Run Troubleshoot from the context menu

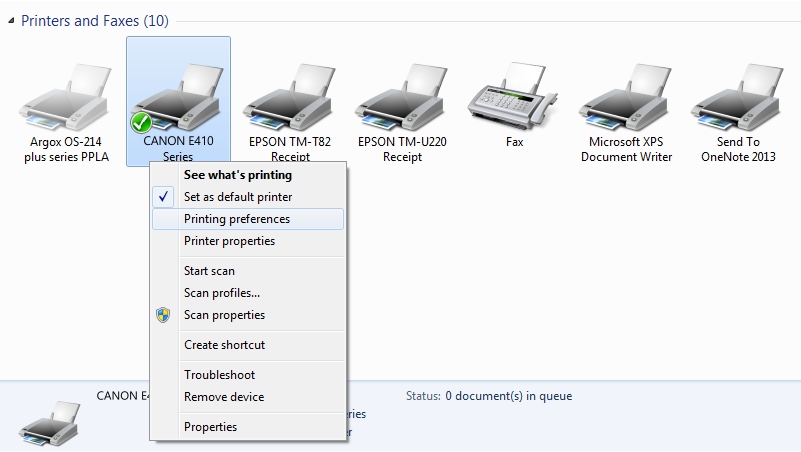[219, 375]
